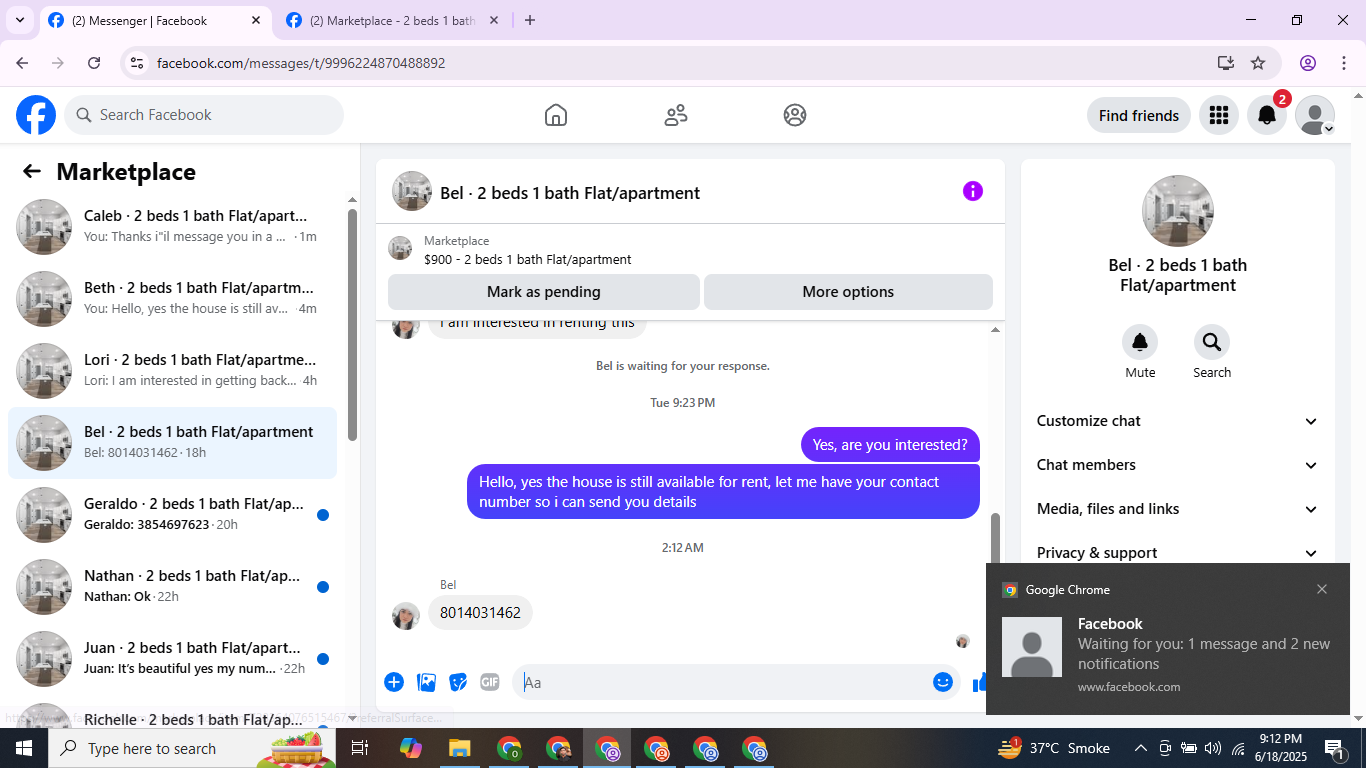Launch Copilot from the taskbar
Screen dimensions: 1366x768
click(x=410, y=748)
